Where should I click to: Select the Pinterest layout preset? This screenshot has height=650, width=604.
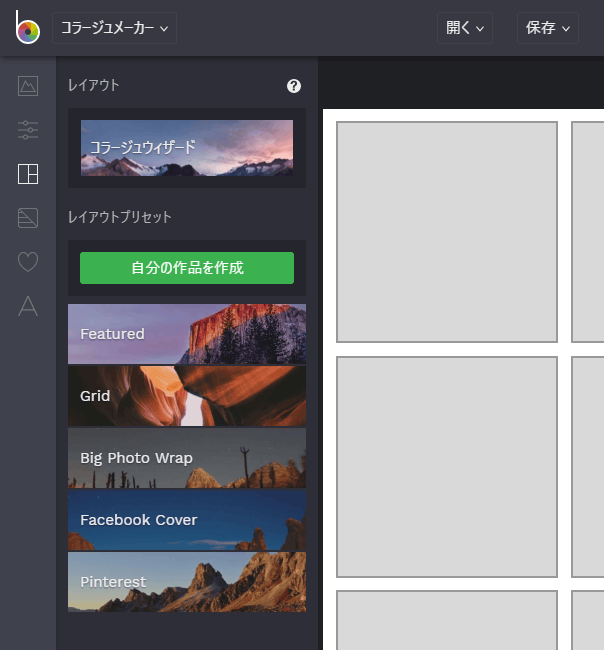point(187,582)
